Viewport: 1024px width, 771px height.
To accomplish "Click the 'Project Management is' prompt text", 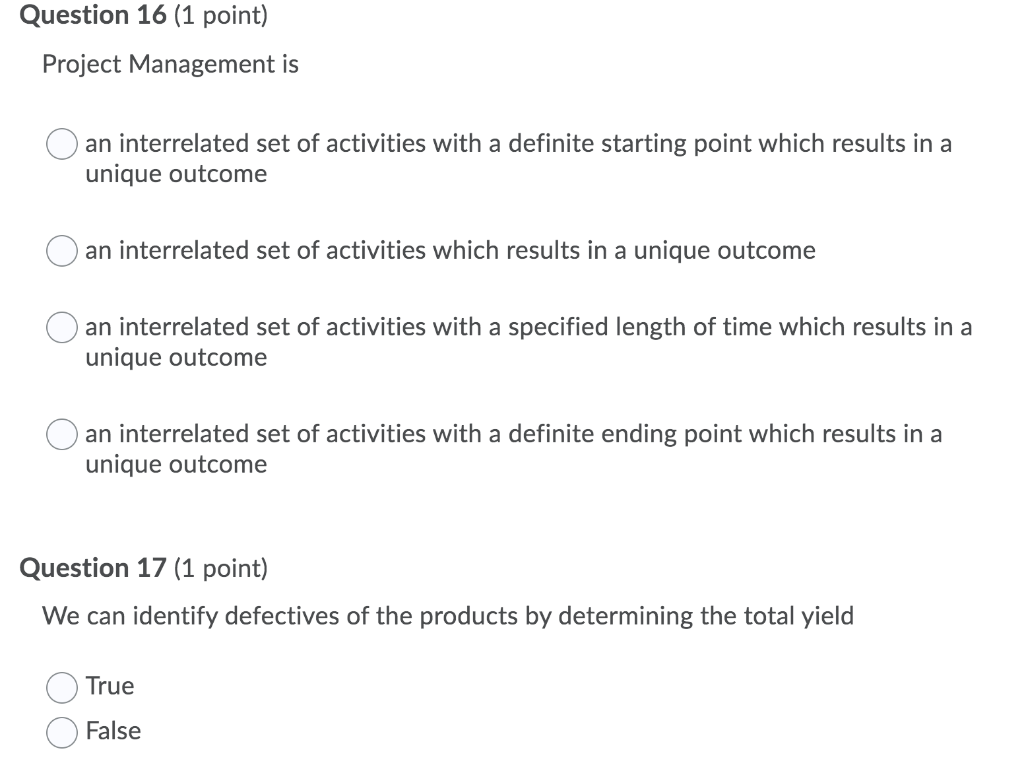I will click(170, 64).
